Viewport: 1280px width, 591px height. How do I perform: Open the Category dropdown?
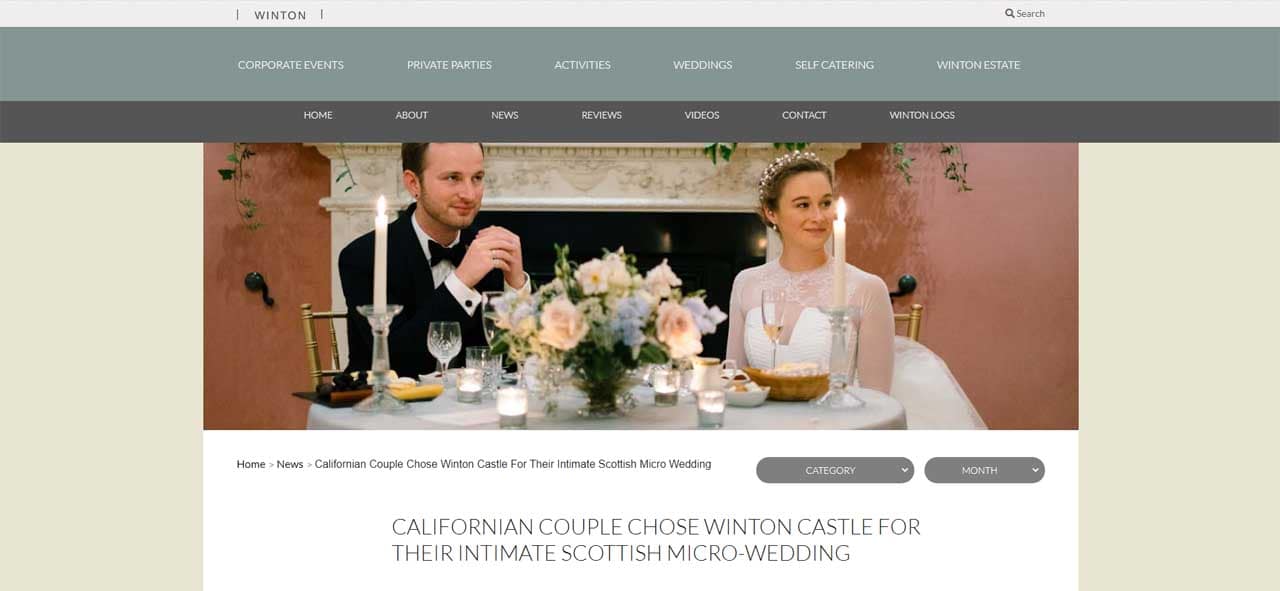(835, 470)
